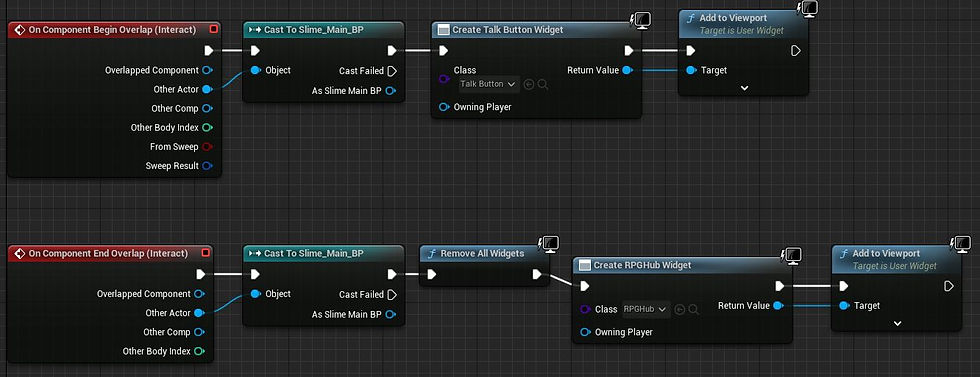Open the RPGHub class dropdown

tap(646, 309)
